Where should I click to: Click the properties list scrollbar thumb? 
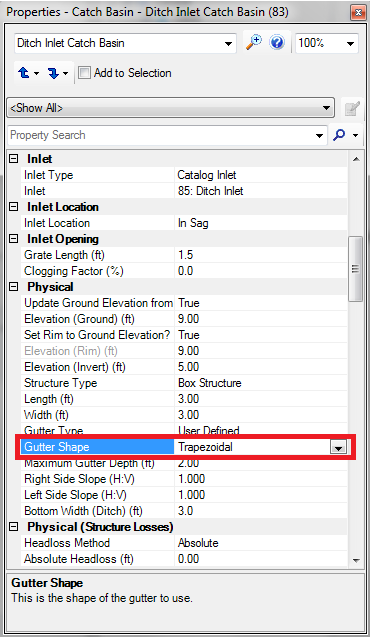pyautogui.click(x=356, y=269)
